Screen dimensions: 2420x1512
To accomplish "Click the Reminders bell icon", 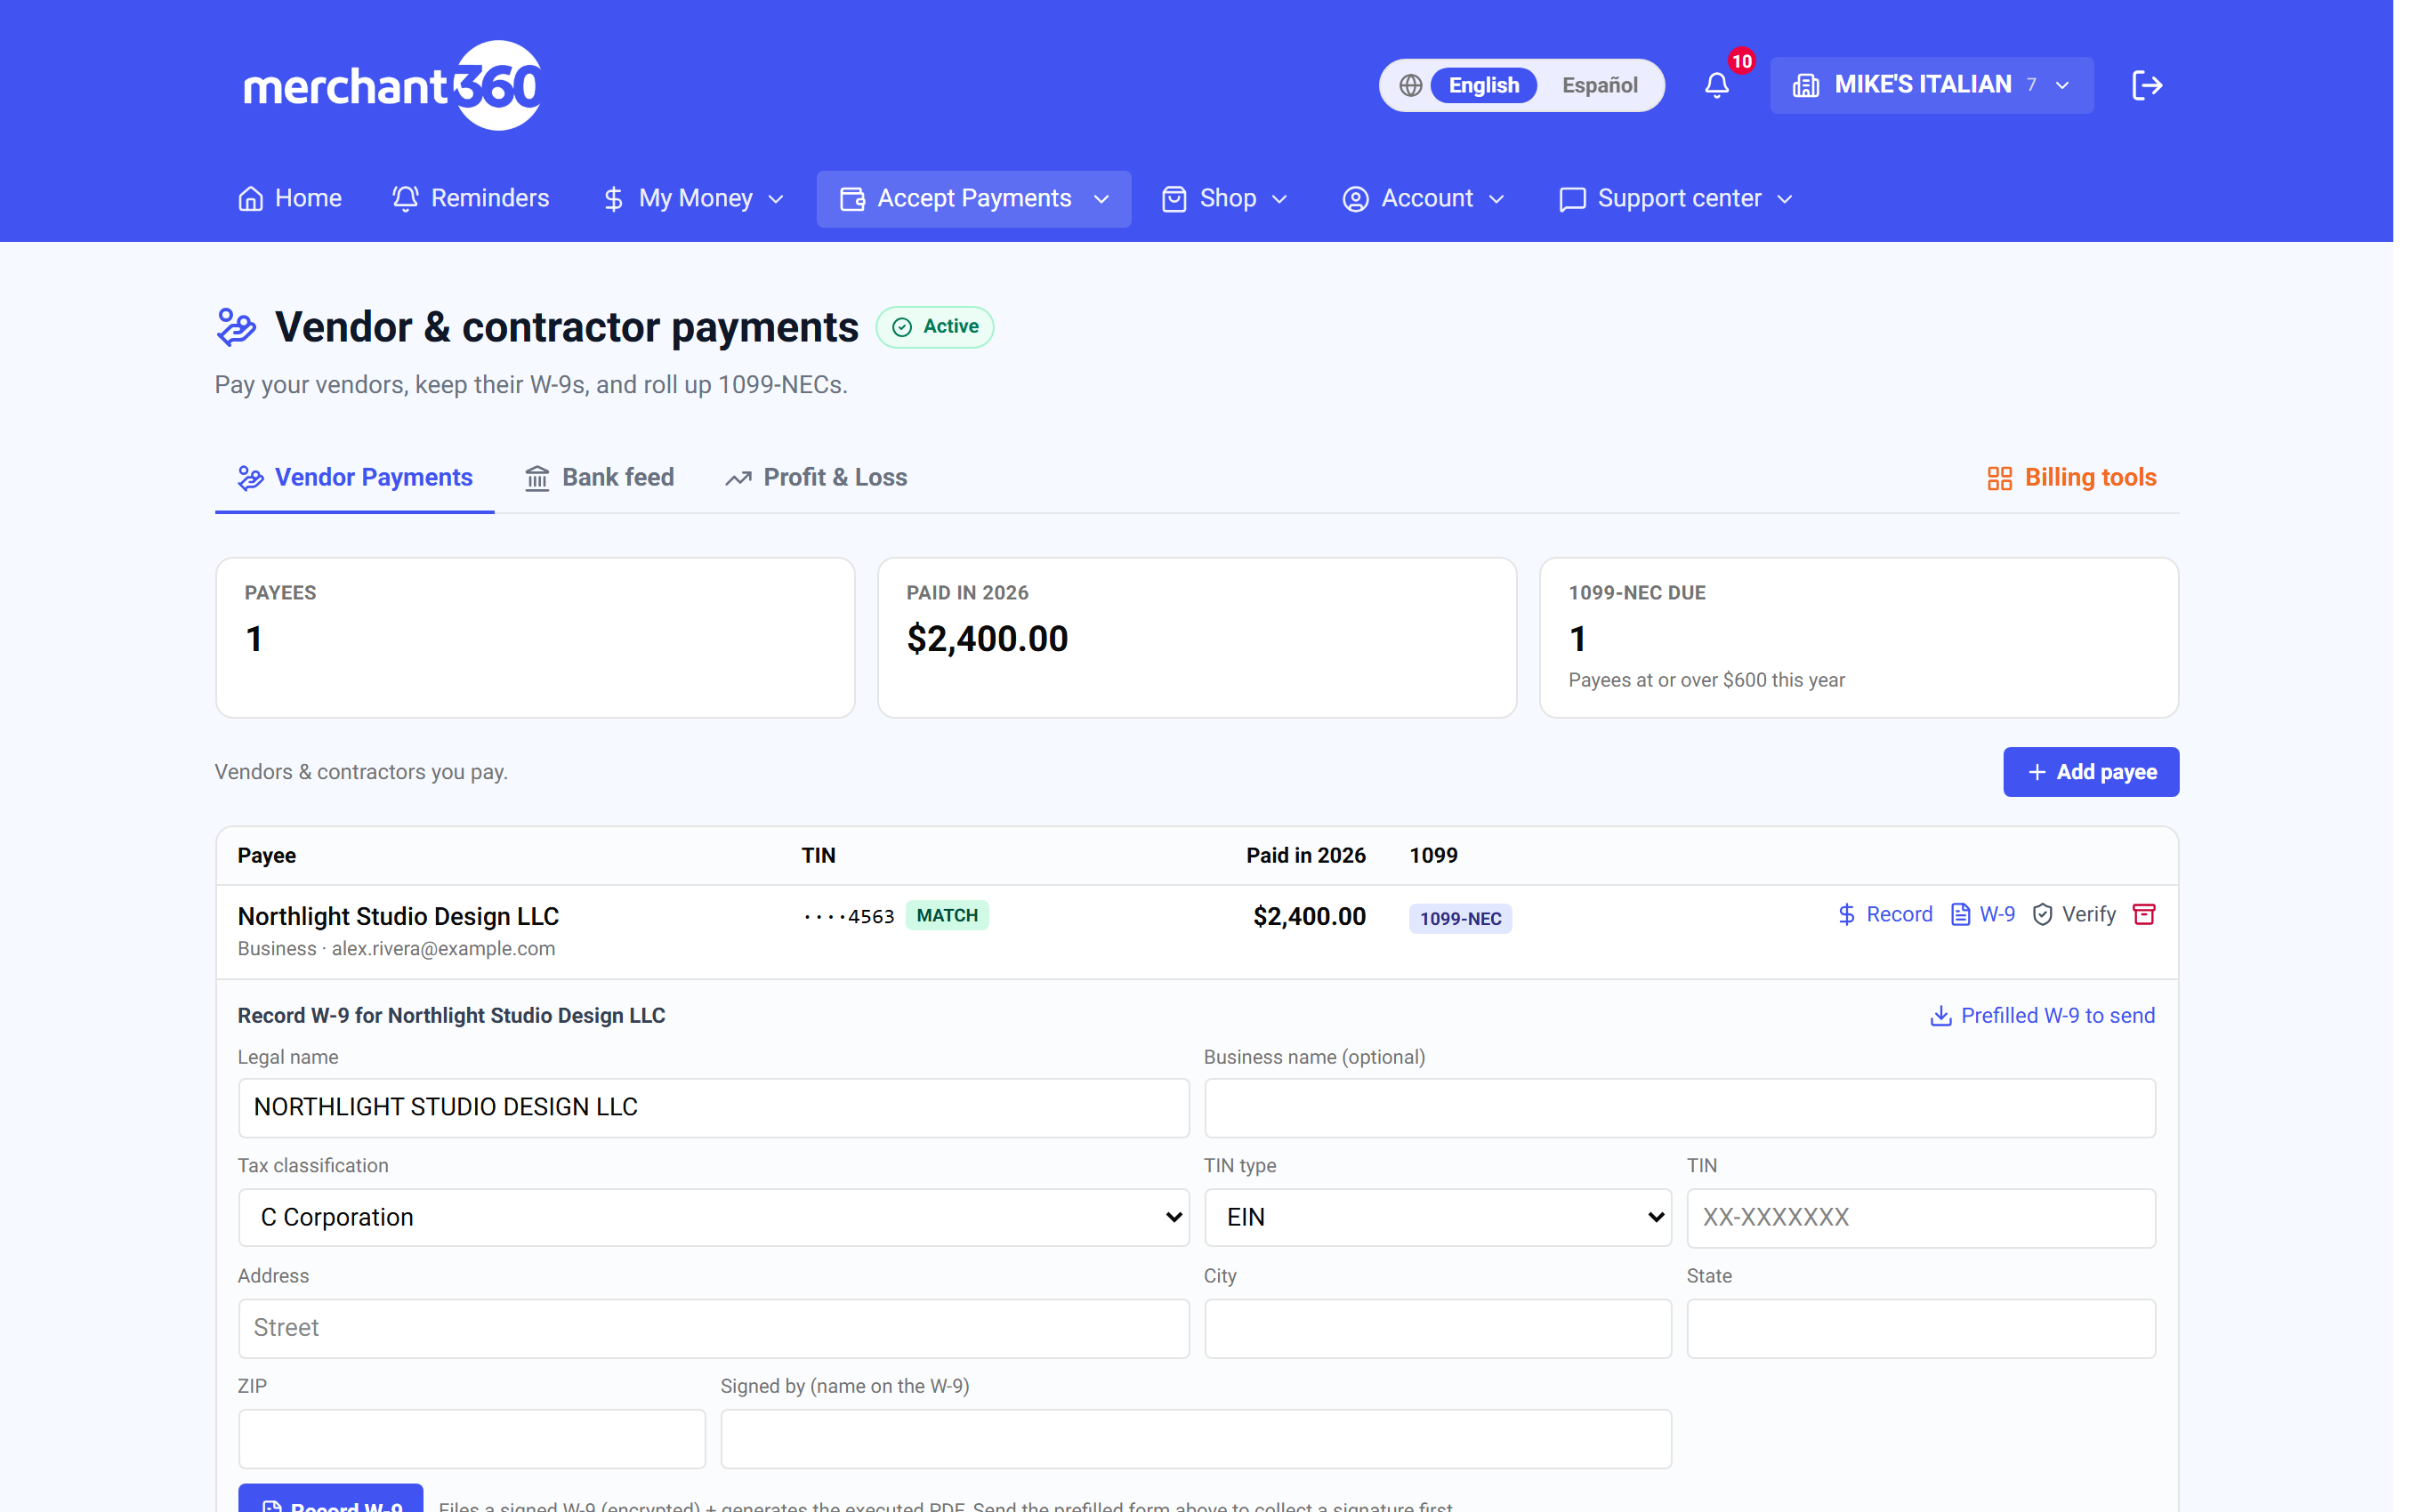I will [x=405, y=199].
